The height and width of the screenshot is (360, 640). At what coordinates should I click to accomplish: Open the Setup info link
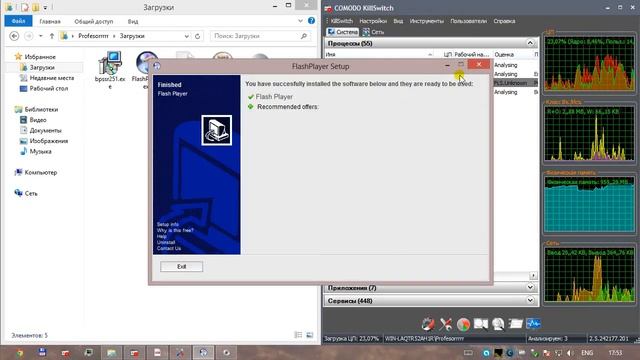click(x=167, y=224)
